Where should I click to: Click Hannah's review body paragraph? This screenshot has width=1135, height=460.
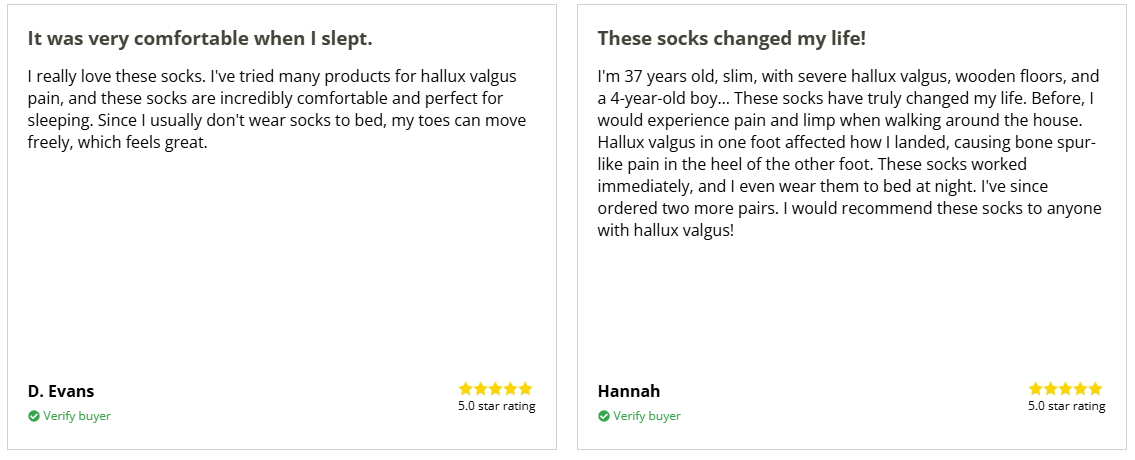(848, 153)
